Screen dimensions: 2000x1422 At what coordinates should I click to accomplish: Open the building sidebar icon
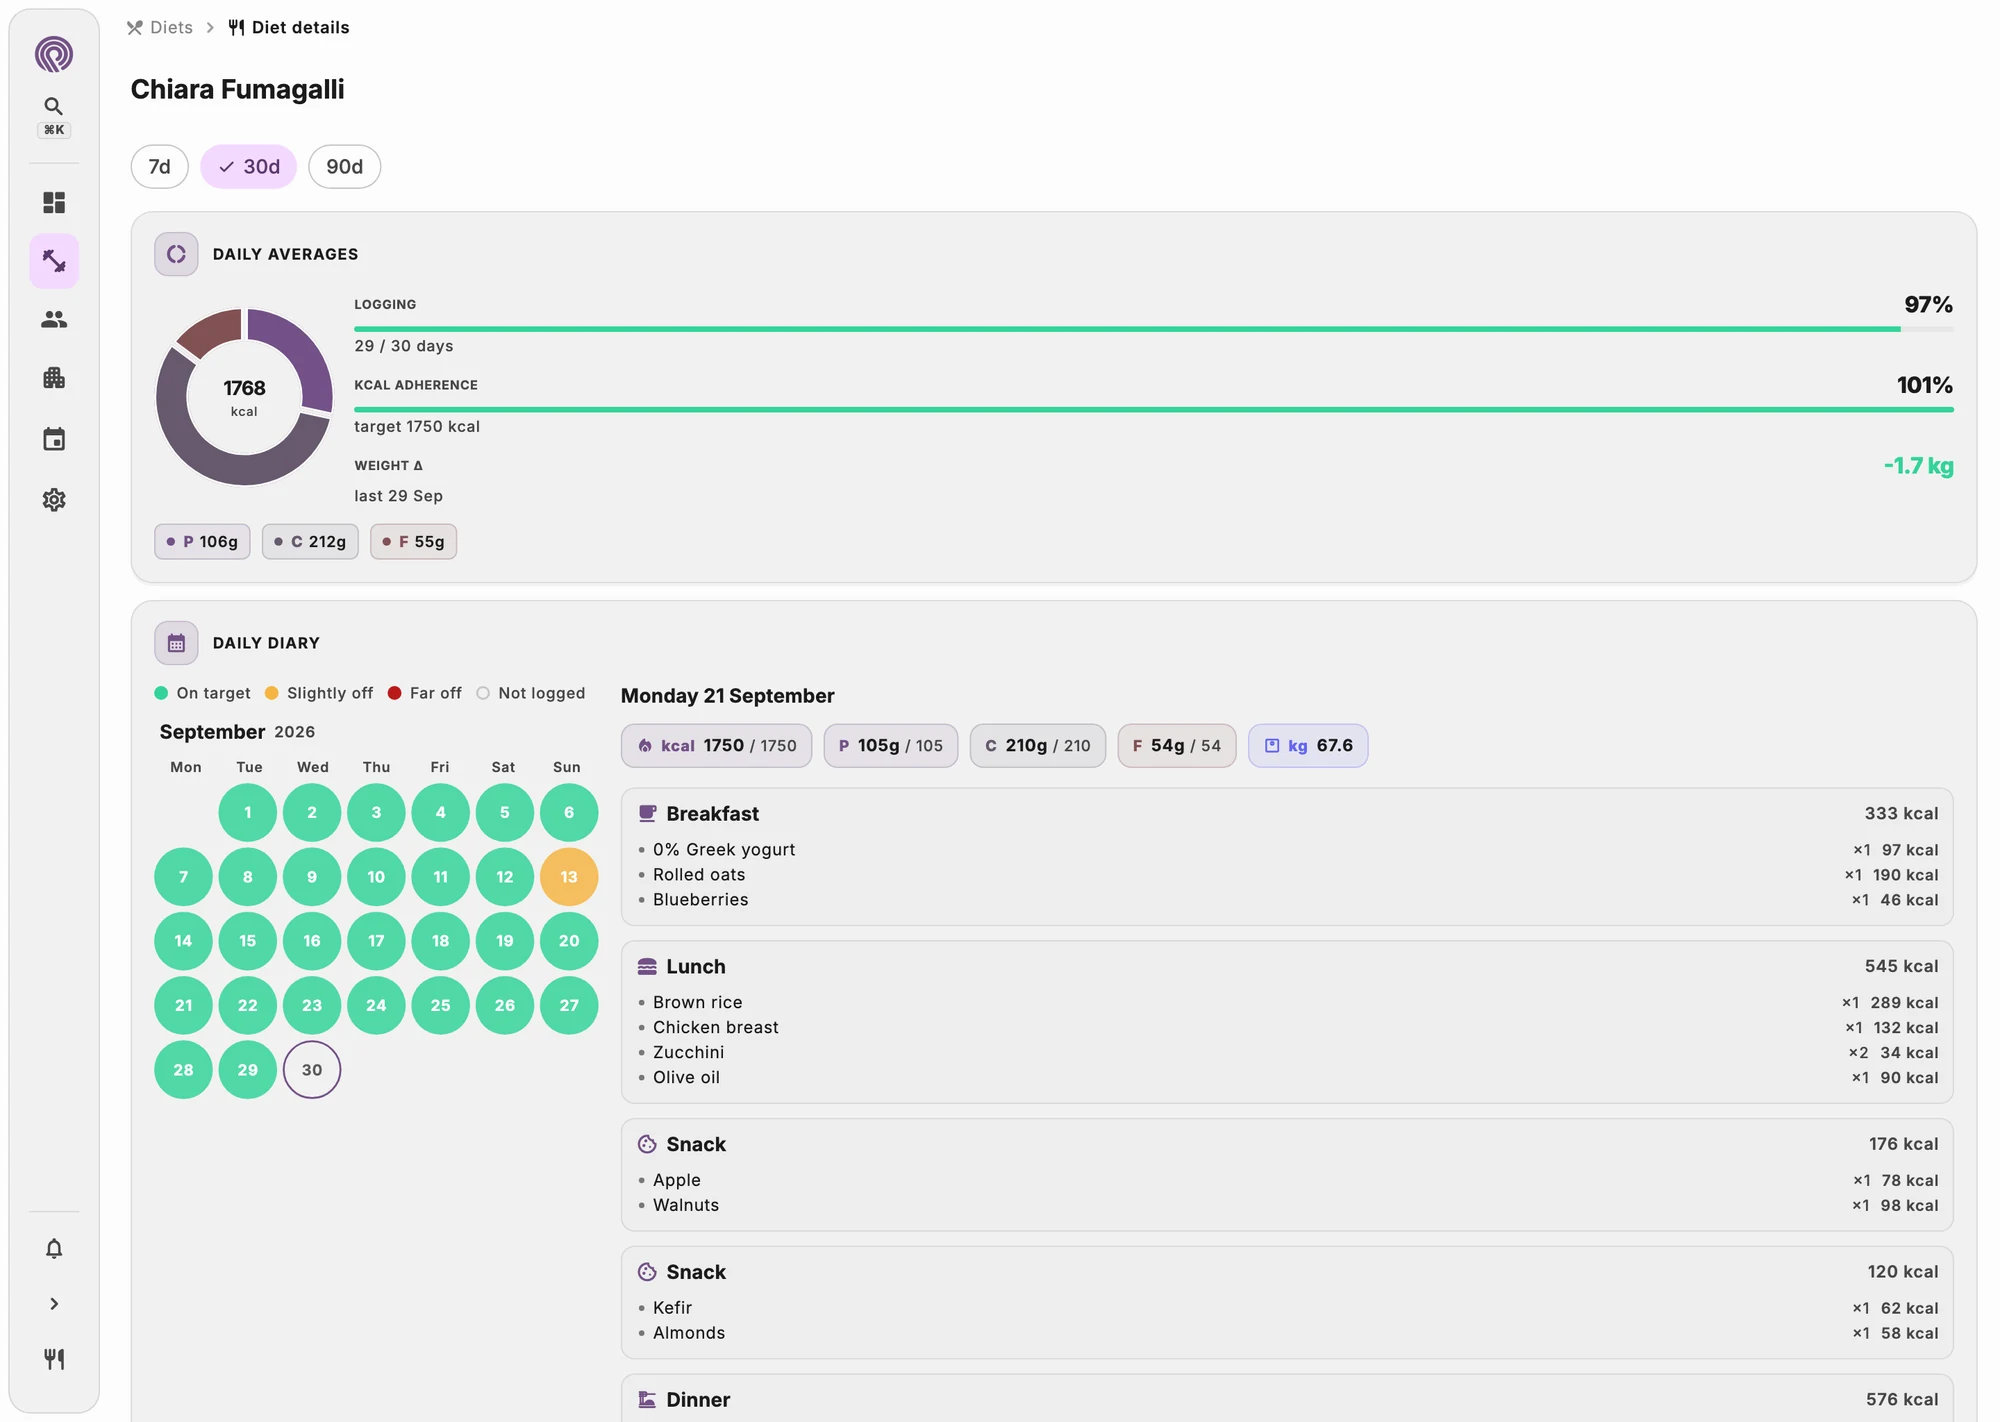[54, 378]
